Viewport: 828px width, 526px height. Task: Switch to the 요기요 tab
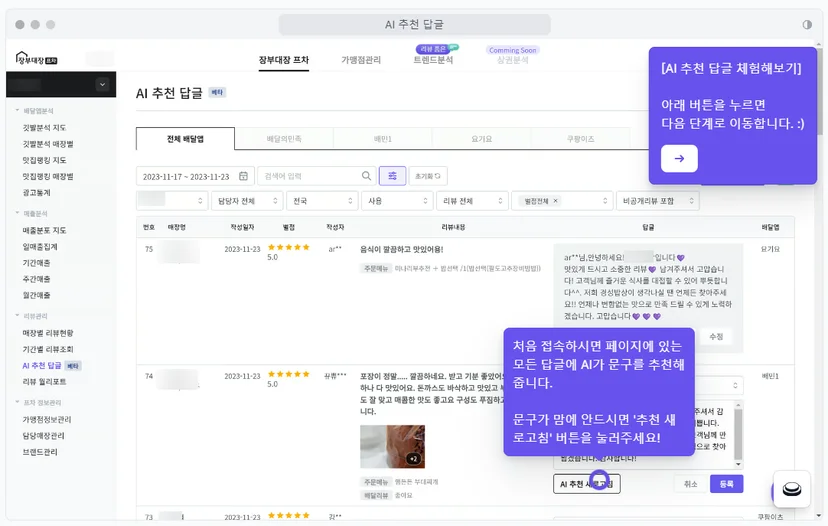click(x=482, y=139)
